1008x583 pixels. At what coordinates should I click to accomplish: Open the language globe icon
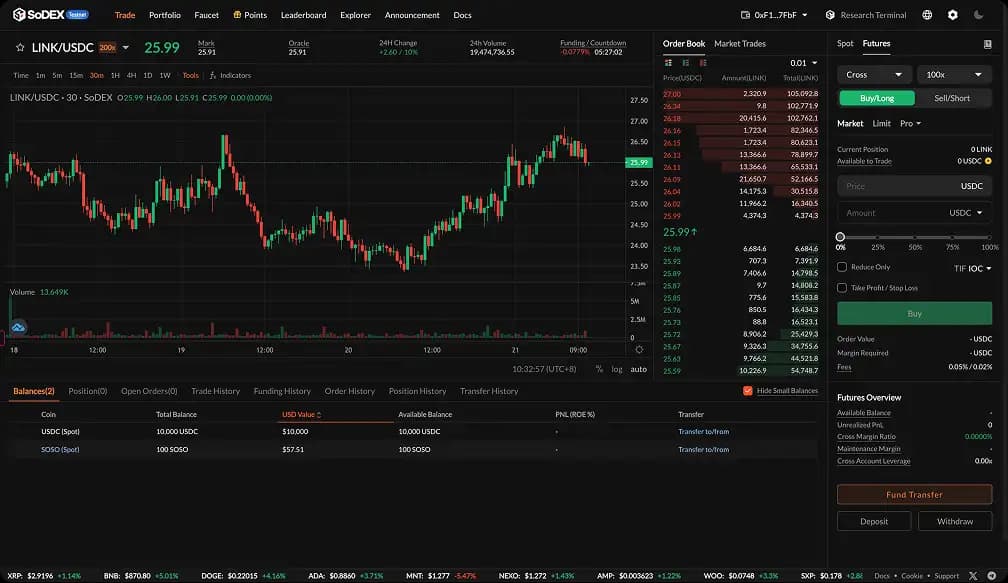tap(927, 15)
